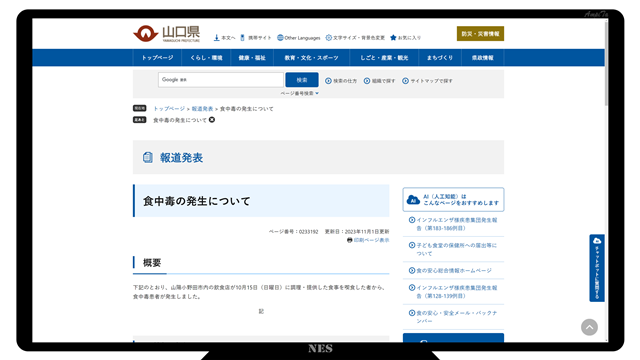Select トップページ in navigation bar
Screen dimensions: 640x360
tap(157, 58)
